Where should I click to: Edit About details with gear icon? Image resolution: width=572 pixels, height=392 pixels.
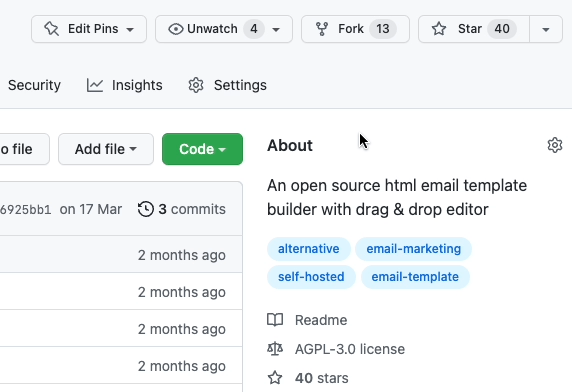tap(555, 145)
